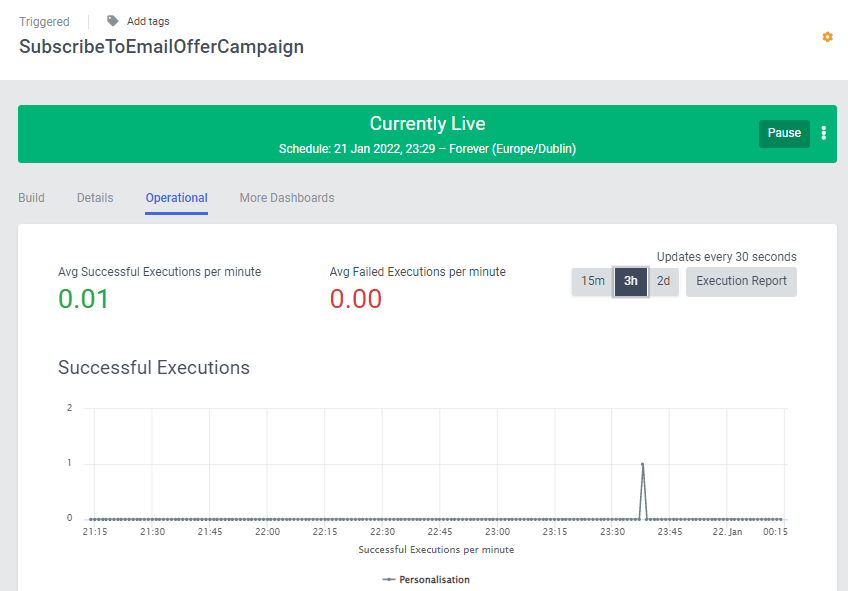The width and height of the screenshot is (848, 591).
Task: Click the Currently Live status heading
Action: point(427,124)
